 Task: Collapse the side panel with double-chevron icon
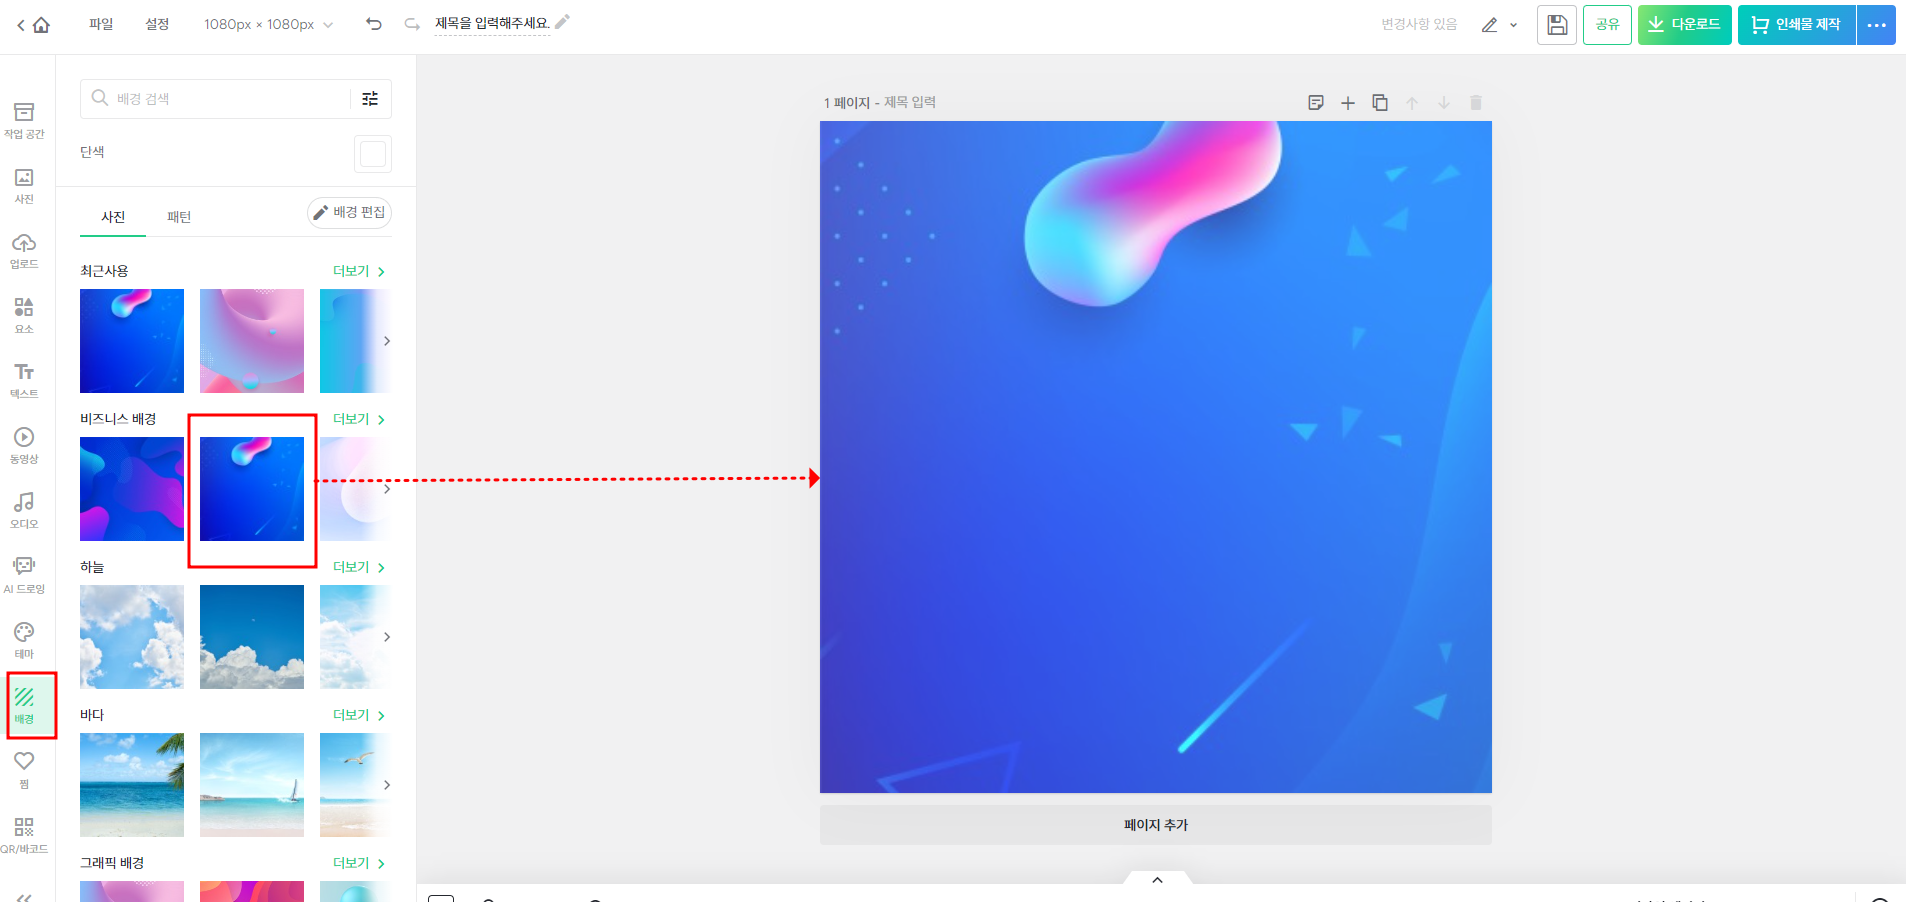pyautogui.click(x=24, y=897)
